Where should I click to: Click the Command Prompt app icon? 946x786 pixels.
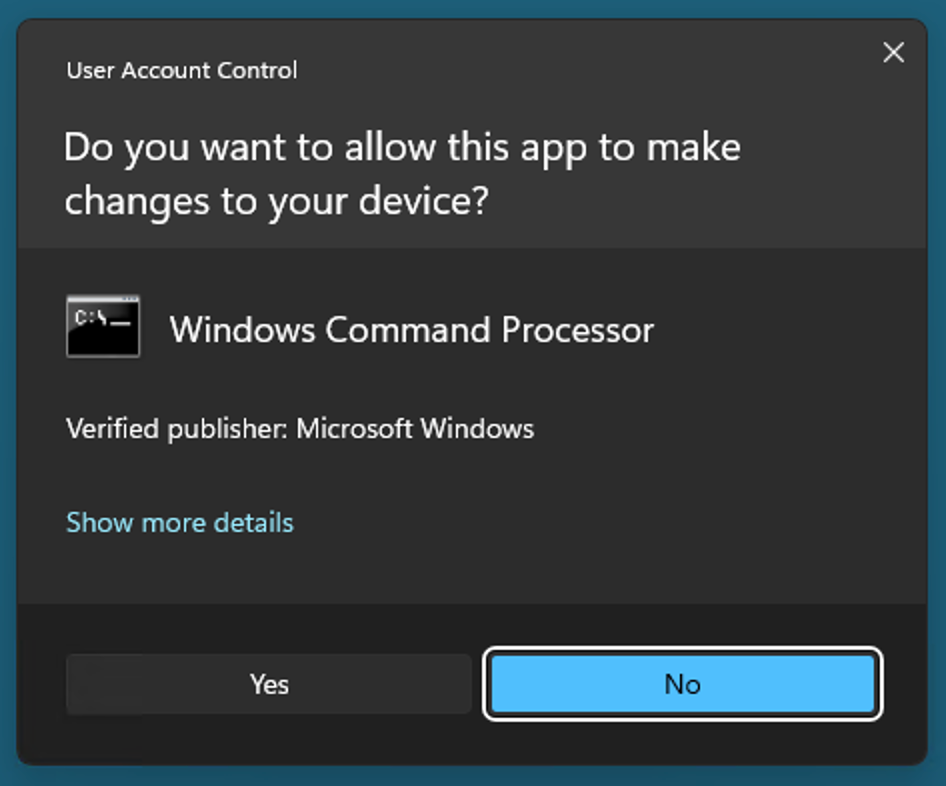[103, 327]
